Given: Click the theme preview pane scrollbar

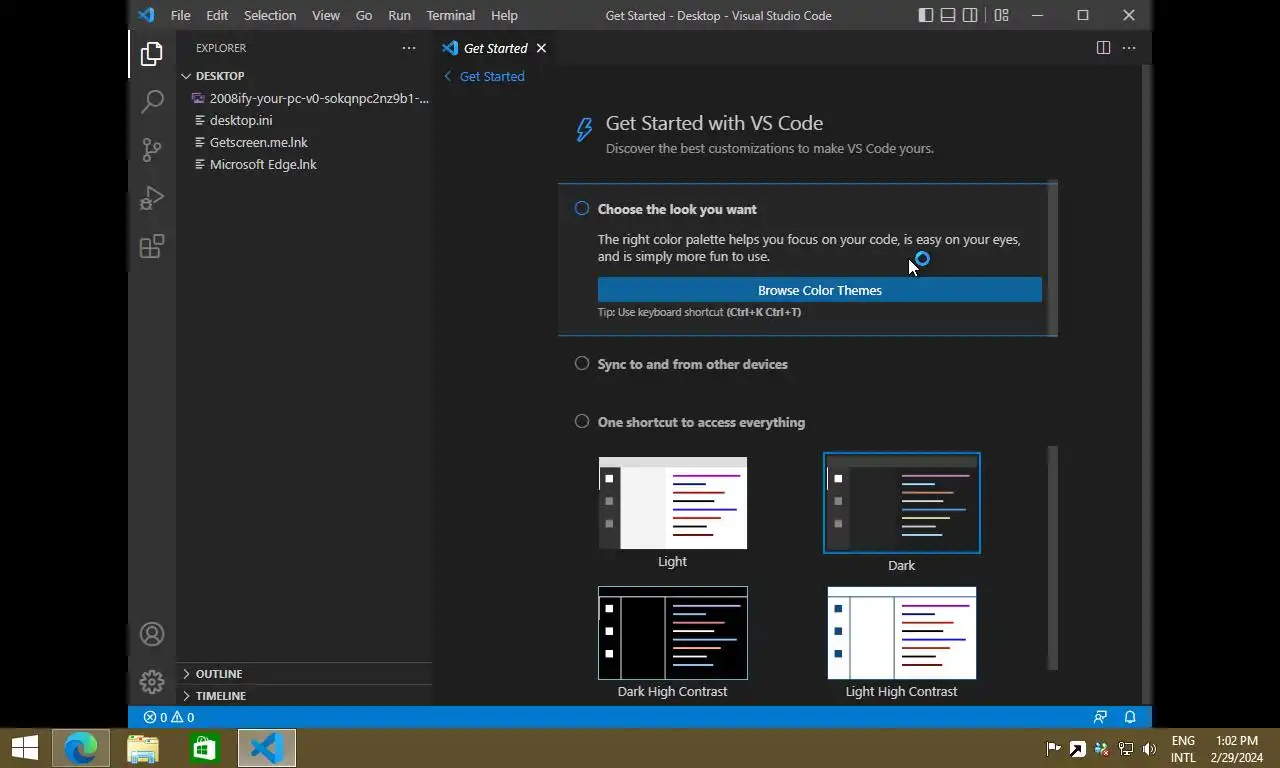Looking at the screenshot, I should coord(1052,558).
